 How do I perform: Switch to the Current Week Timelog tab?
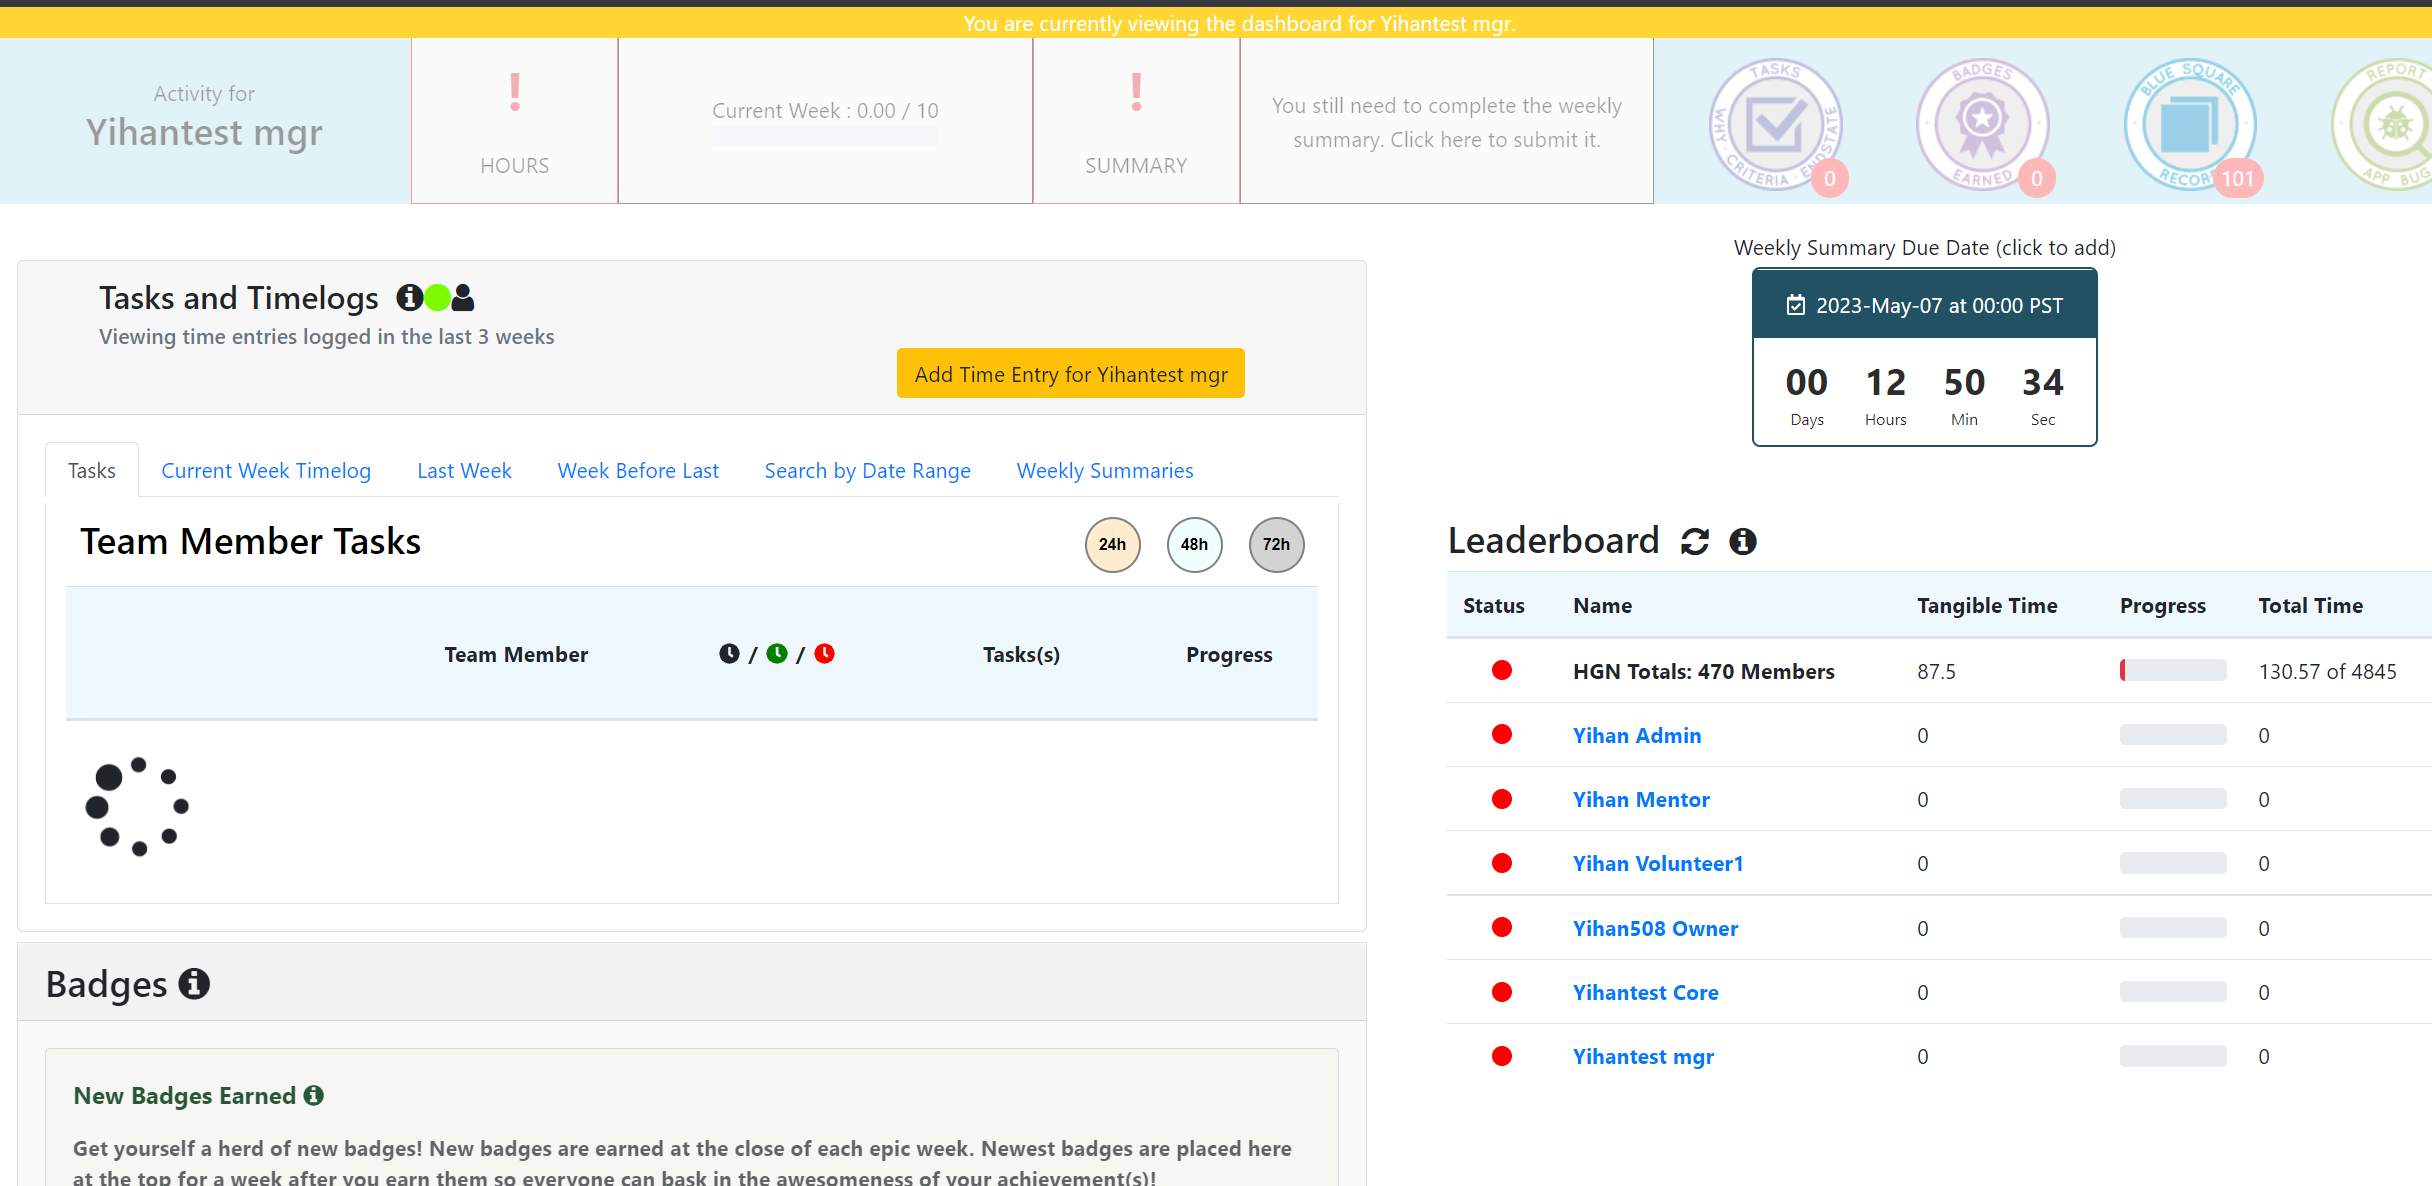click(x=266, y=470)
